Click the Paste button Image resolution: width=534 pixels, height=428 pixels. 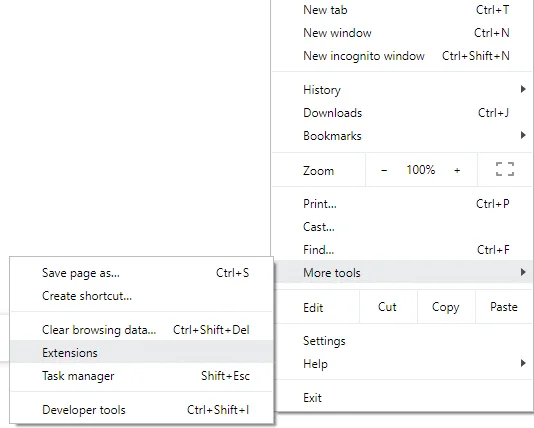pyautogui.click(x=504, y=307)
